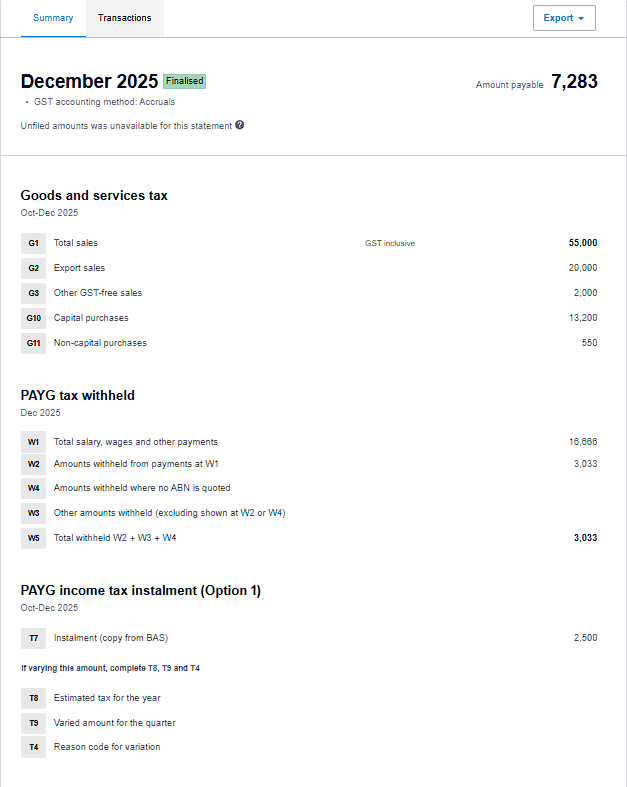This screenshot has height=787, width=627.
Task: Click the G2 Export sales badge
Action: click(33, 268)
